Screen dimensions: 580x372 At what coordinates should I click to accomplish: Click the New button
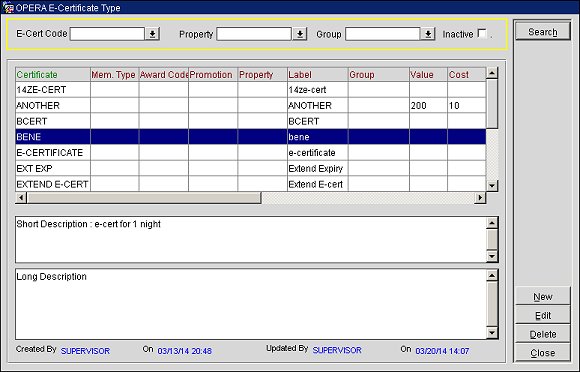click(543, 297)
